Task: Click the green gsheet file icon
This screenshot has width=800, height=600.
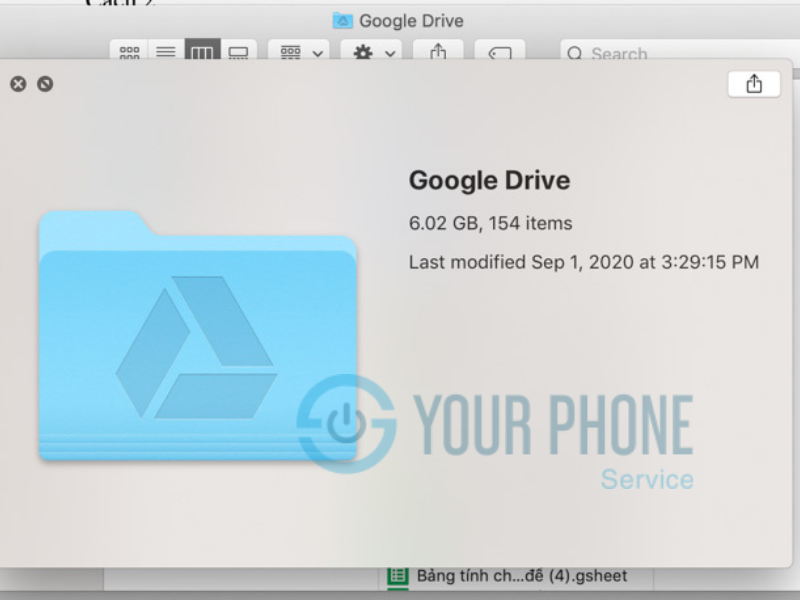Action: [398, 576]
